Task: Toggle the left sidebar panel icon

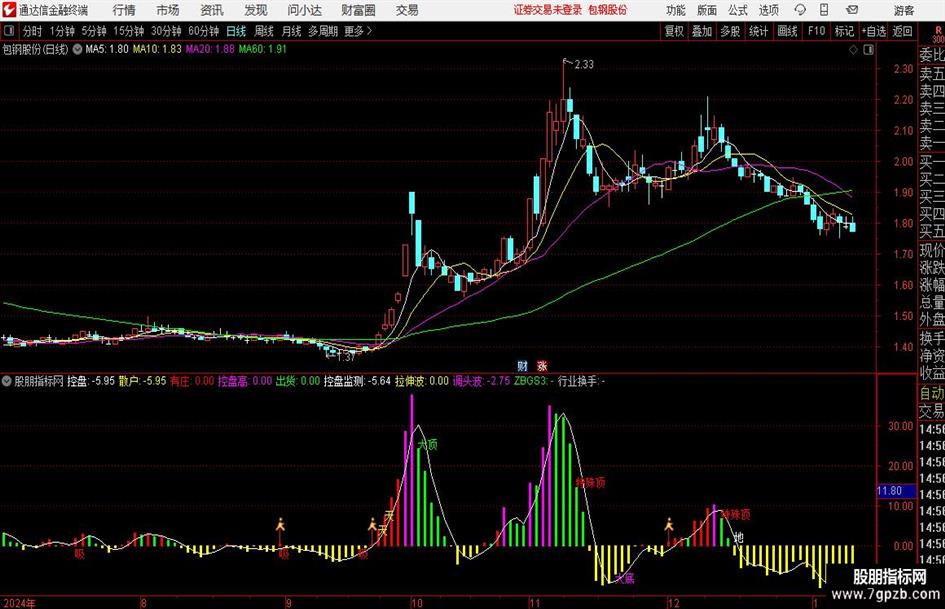Action: pyautogui.click(x=9, y=31)
